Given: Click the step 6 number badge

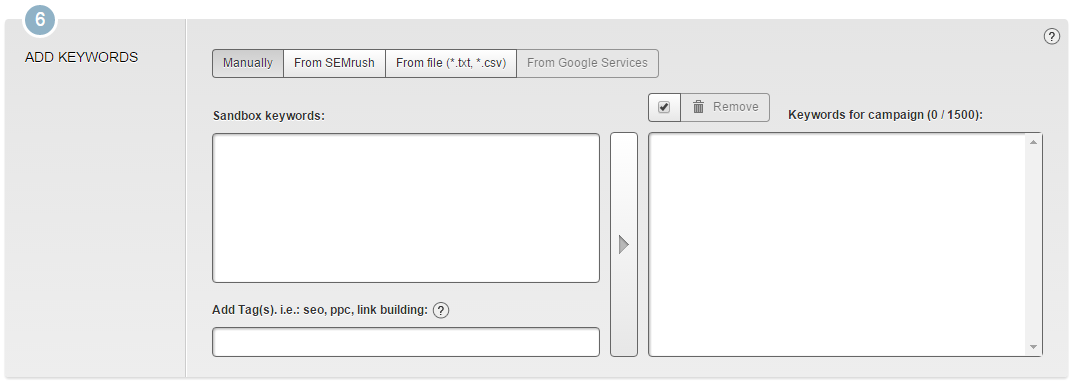Looking at the screenshot, I should point(40,19).
